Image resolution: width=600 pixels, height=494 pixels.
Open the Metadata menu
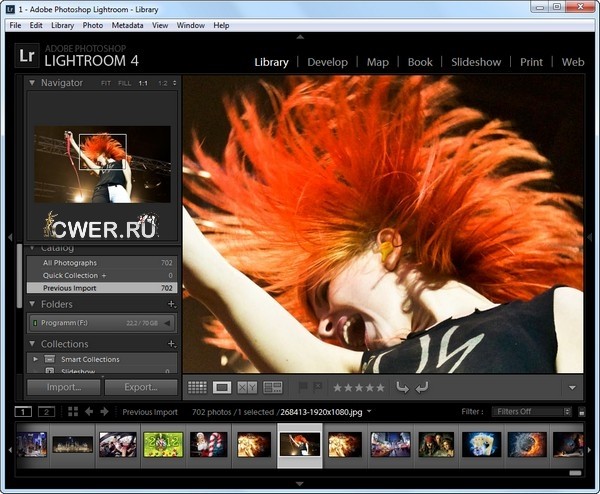[x=127, y=25]
